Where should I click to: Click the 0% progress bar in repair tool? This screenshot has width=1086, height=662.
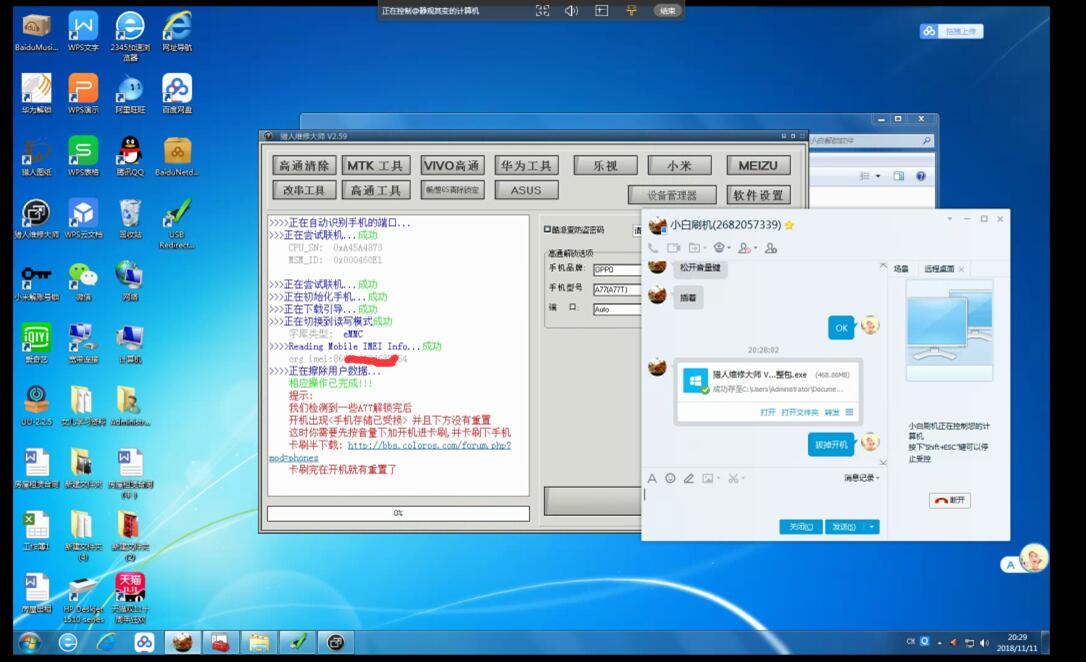click(x=398, y=513)
